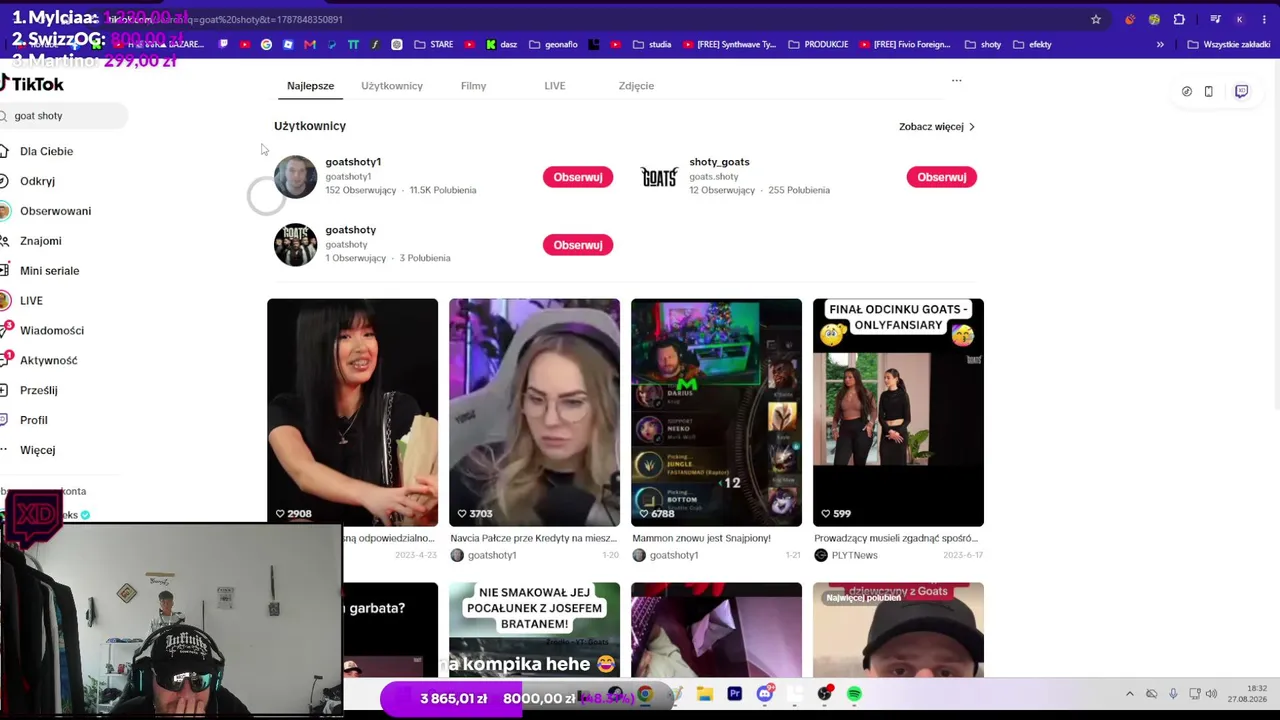
Task: Play the Darius video with 6788 likes
Action: coord(716,412)
